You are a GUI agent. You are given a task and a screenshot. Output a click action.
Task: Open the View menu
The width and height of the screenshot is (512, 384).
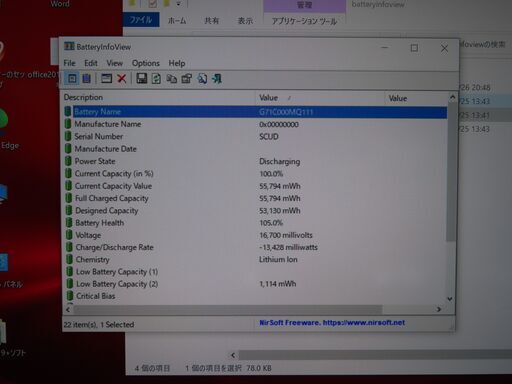point(115,63)
